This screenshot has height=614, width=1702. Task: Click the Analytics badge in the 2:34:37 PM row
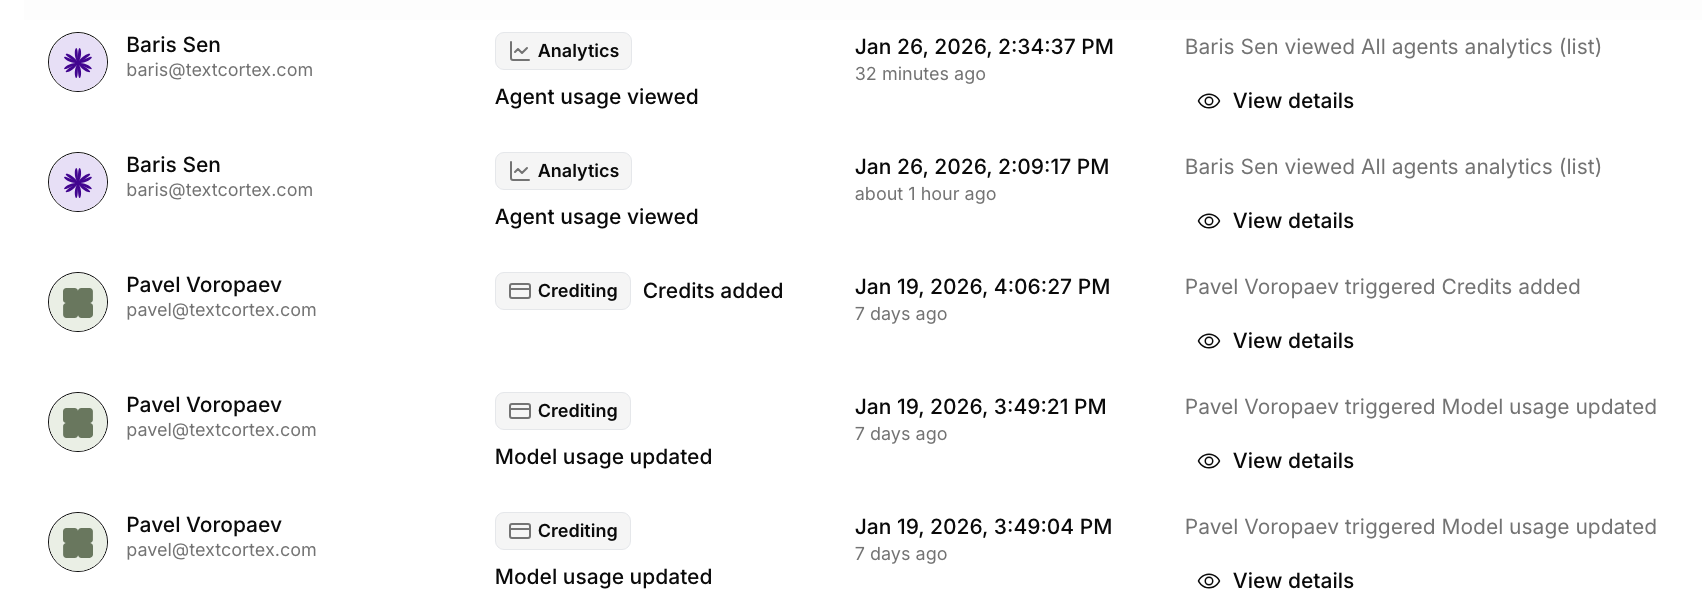click(563, 51)
